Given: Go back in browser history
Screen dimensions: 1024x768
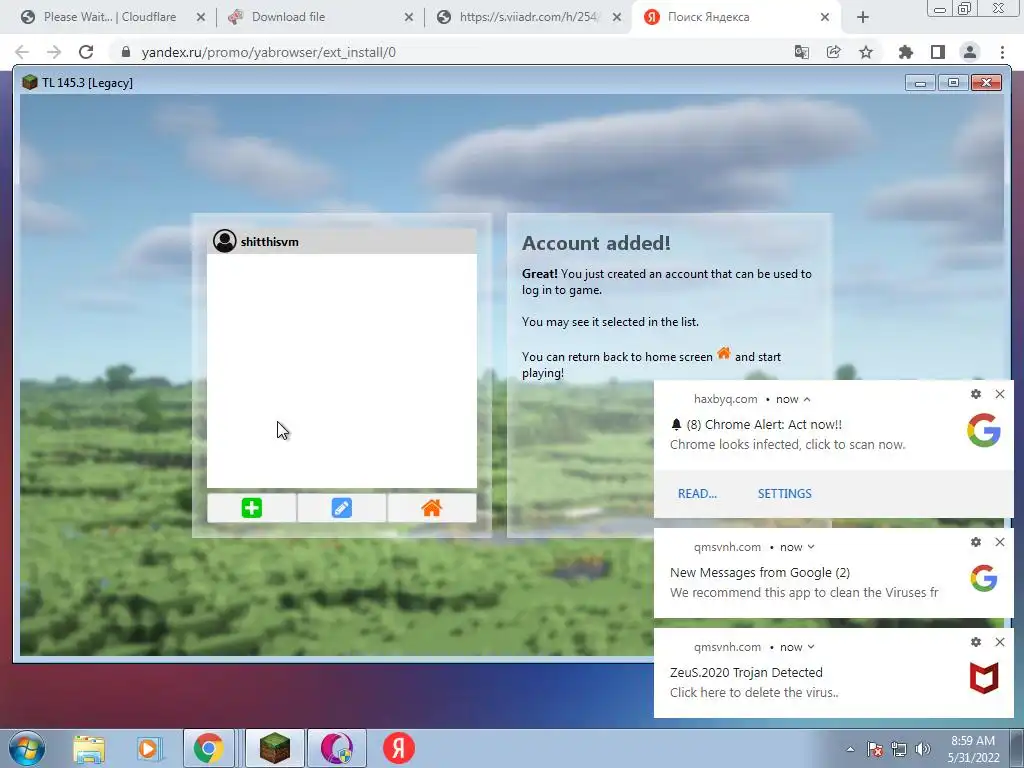Looking at the screenshot, I should [22, 52].
